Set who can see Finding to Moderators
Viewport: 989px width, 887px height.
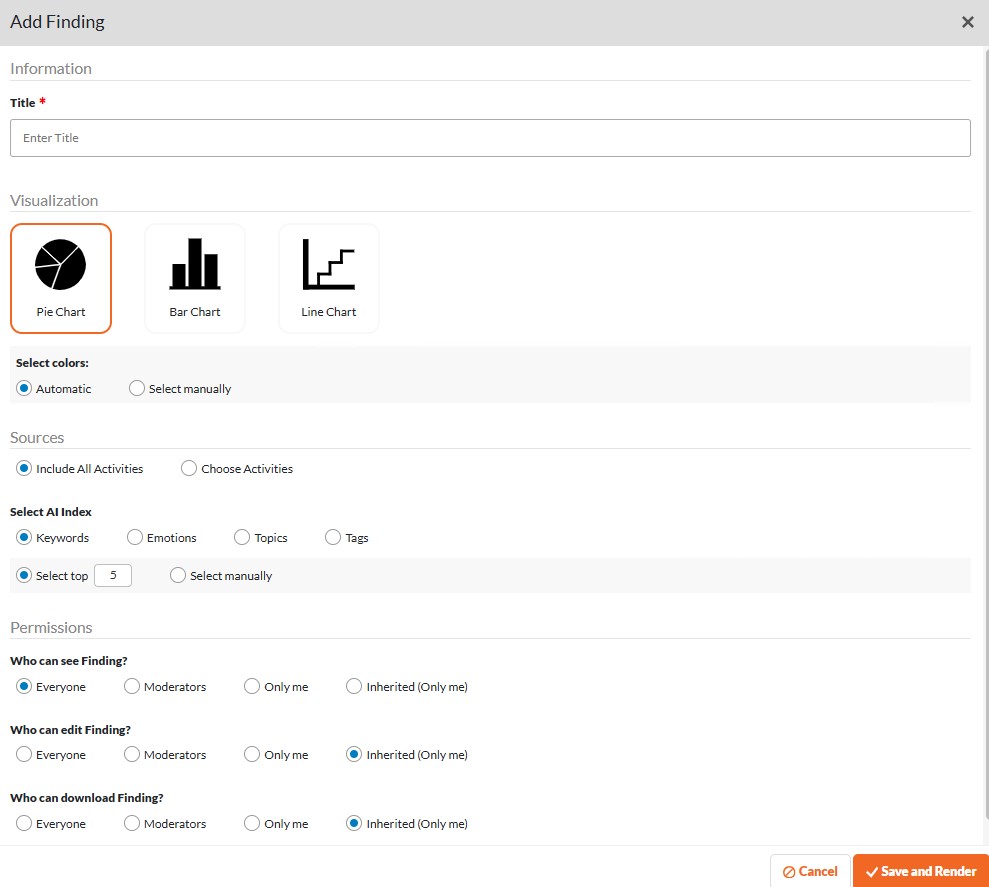[132, 686]
